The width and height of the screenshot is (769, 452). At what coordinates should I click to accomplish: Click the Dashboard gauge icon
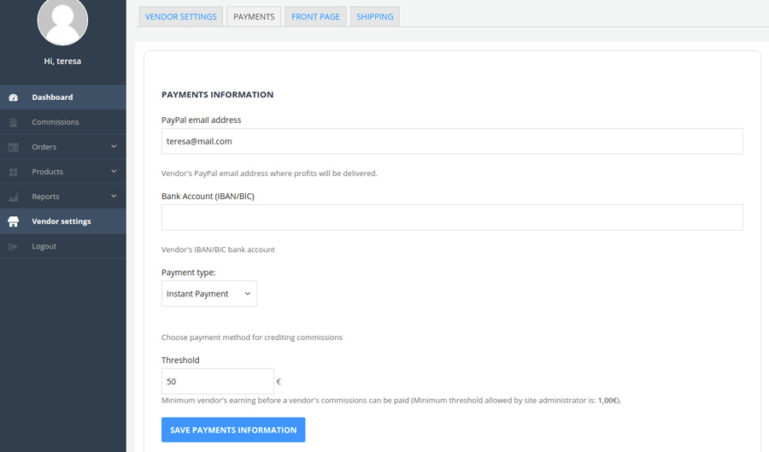[13, 98]
